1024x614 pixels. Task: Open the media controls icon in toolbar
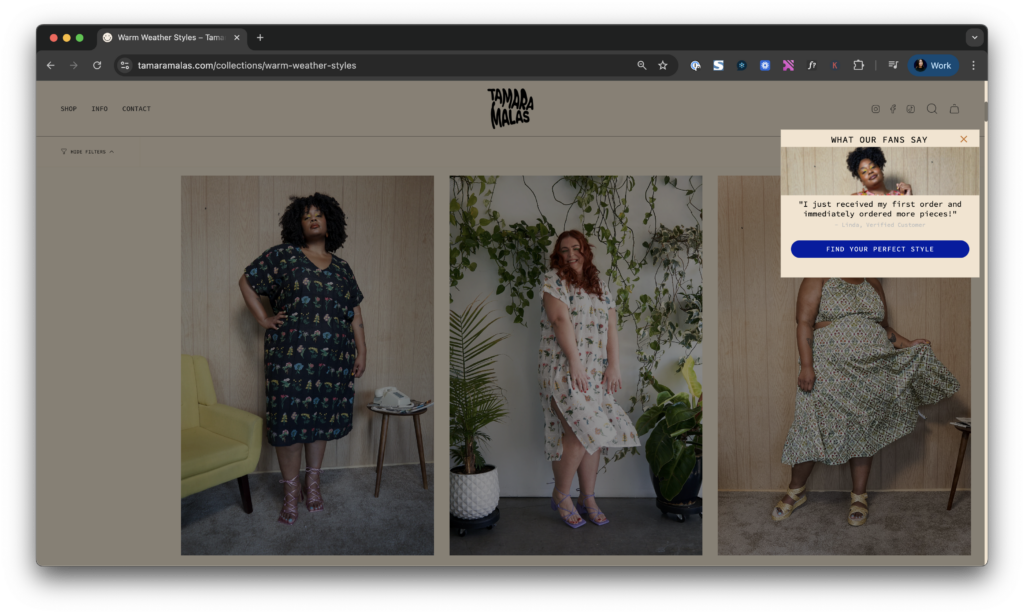pos(893,66)
